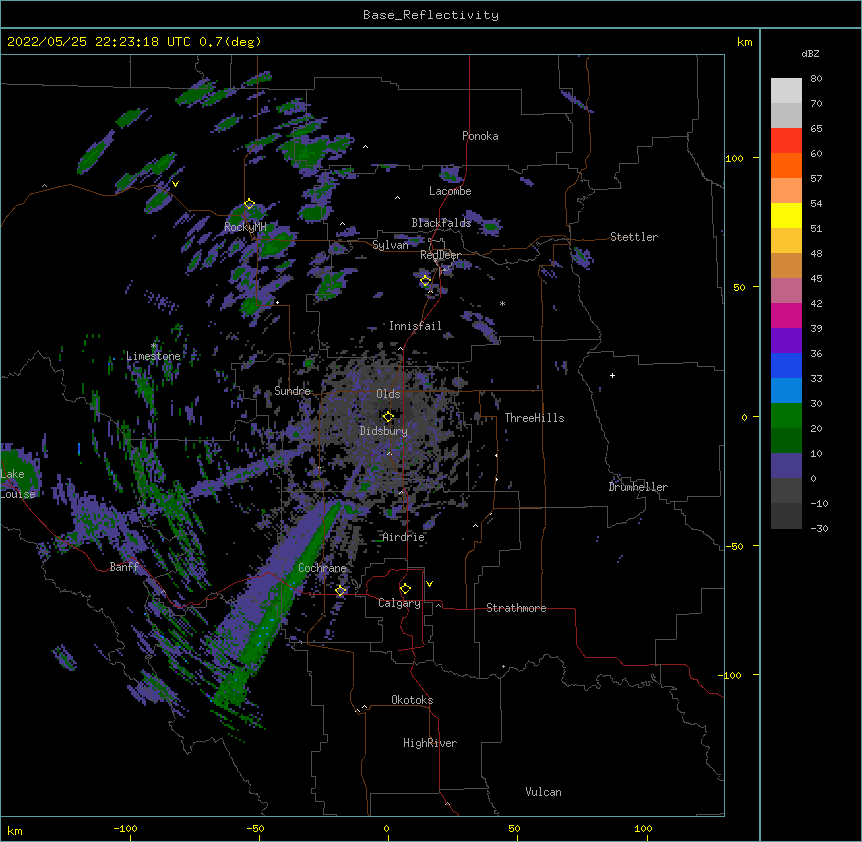Image resolution: width=862 pixels, height=842 pixels.
Task: Click the Blackfalds city label
Action: pos(441,223)
